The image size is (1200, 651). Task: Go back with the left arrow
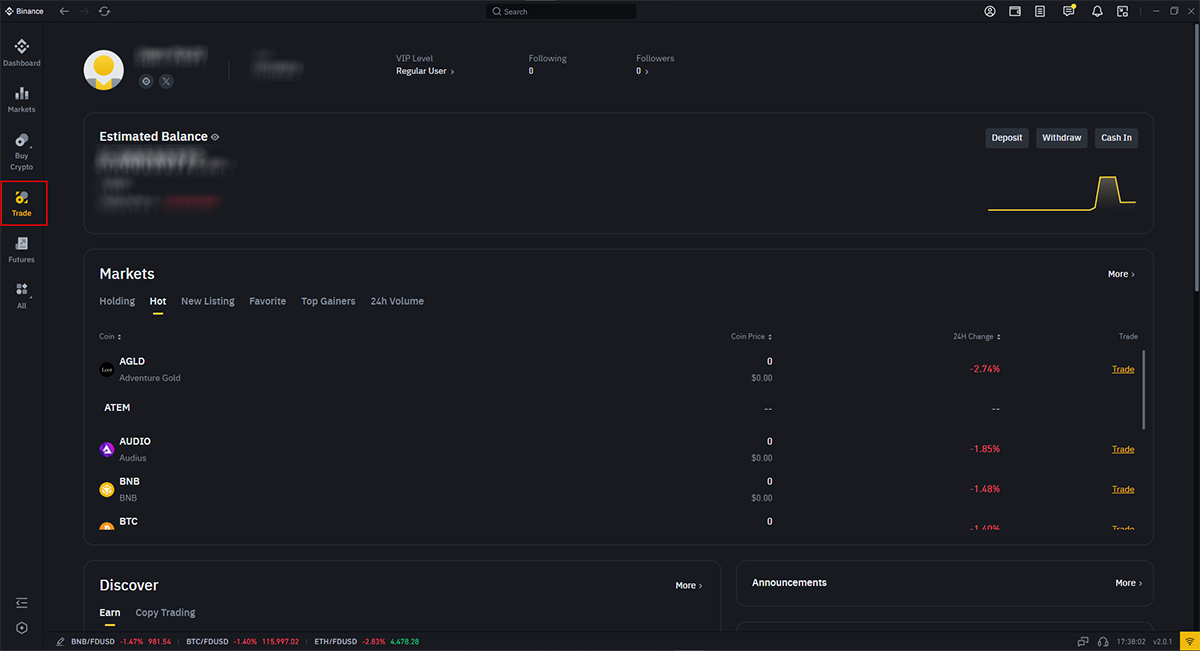pyautogui.click(x=64, y=11)
